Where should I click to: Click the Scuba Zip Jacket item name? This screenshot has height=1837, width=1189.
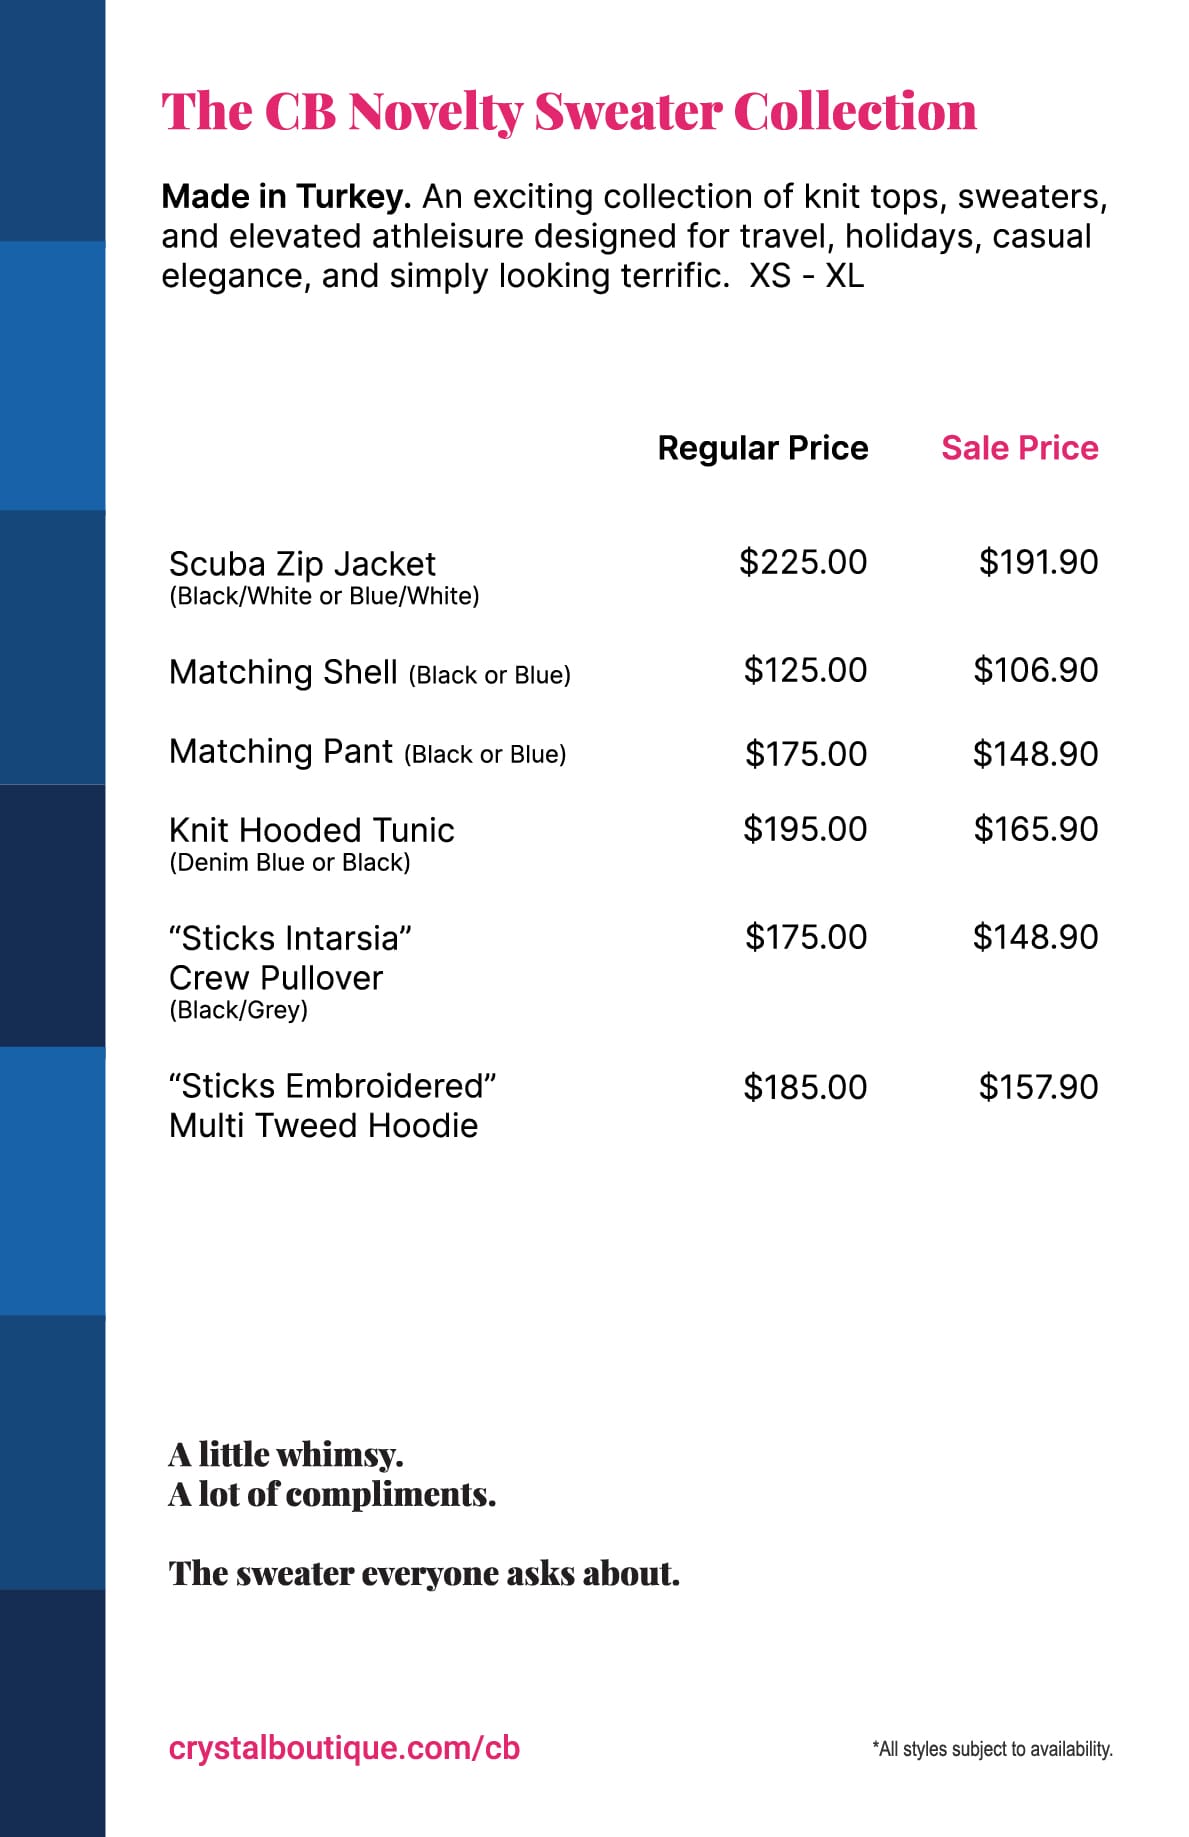click(x=302, y=564)
